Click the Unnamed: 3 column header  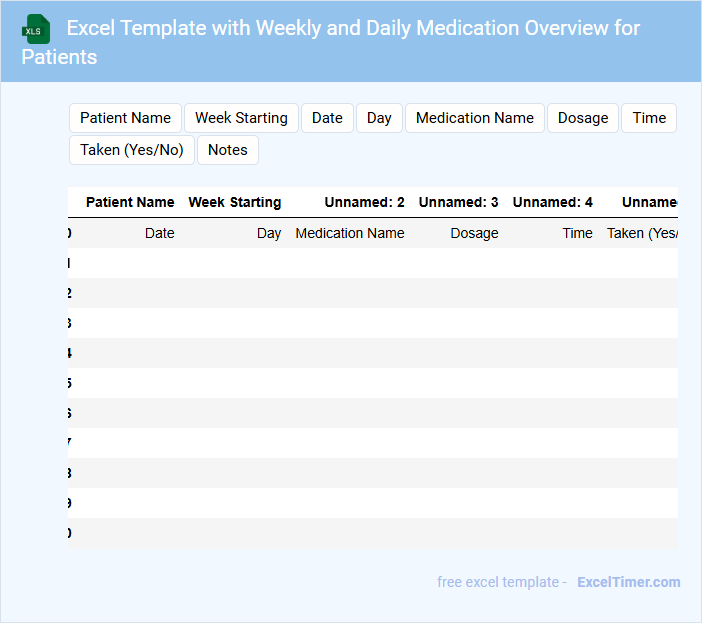pos(458,202)
